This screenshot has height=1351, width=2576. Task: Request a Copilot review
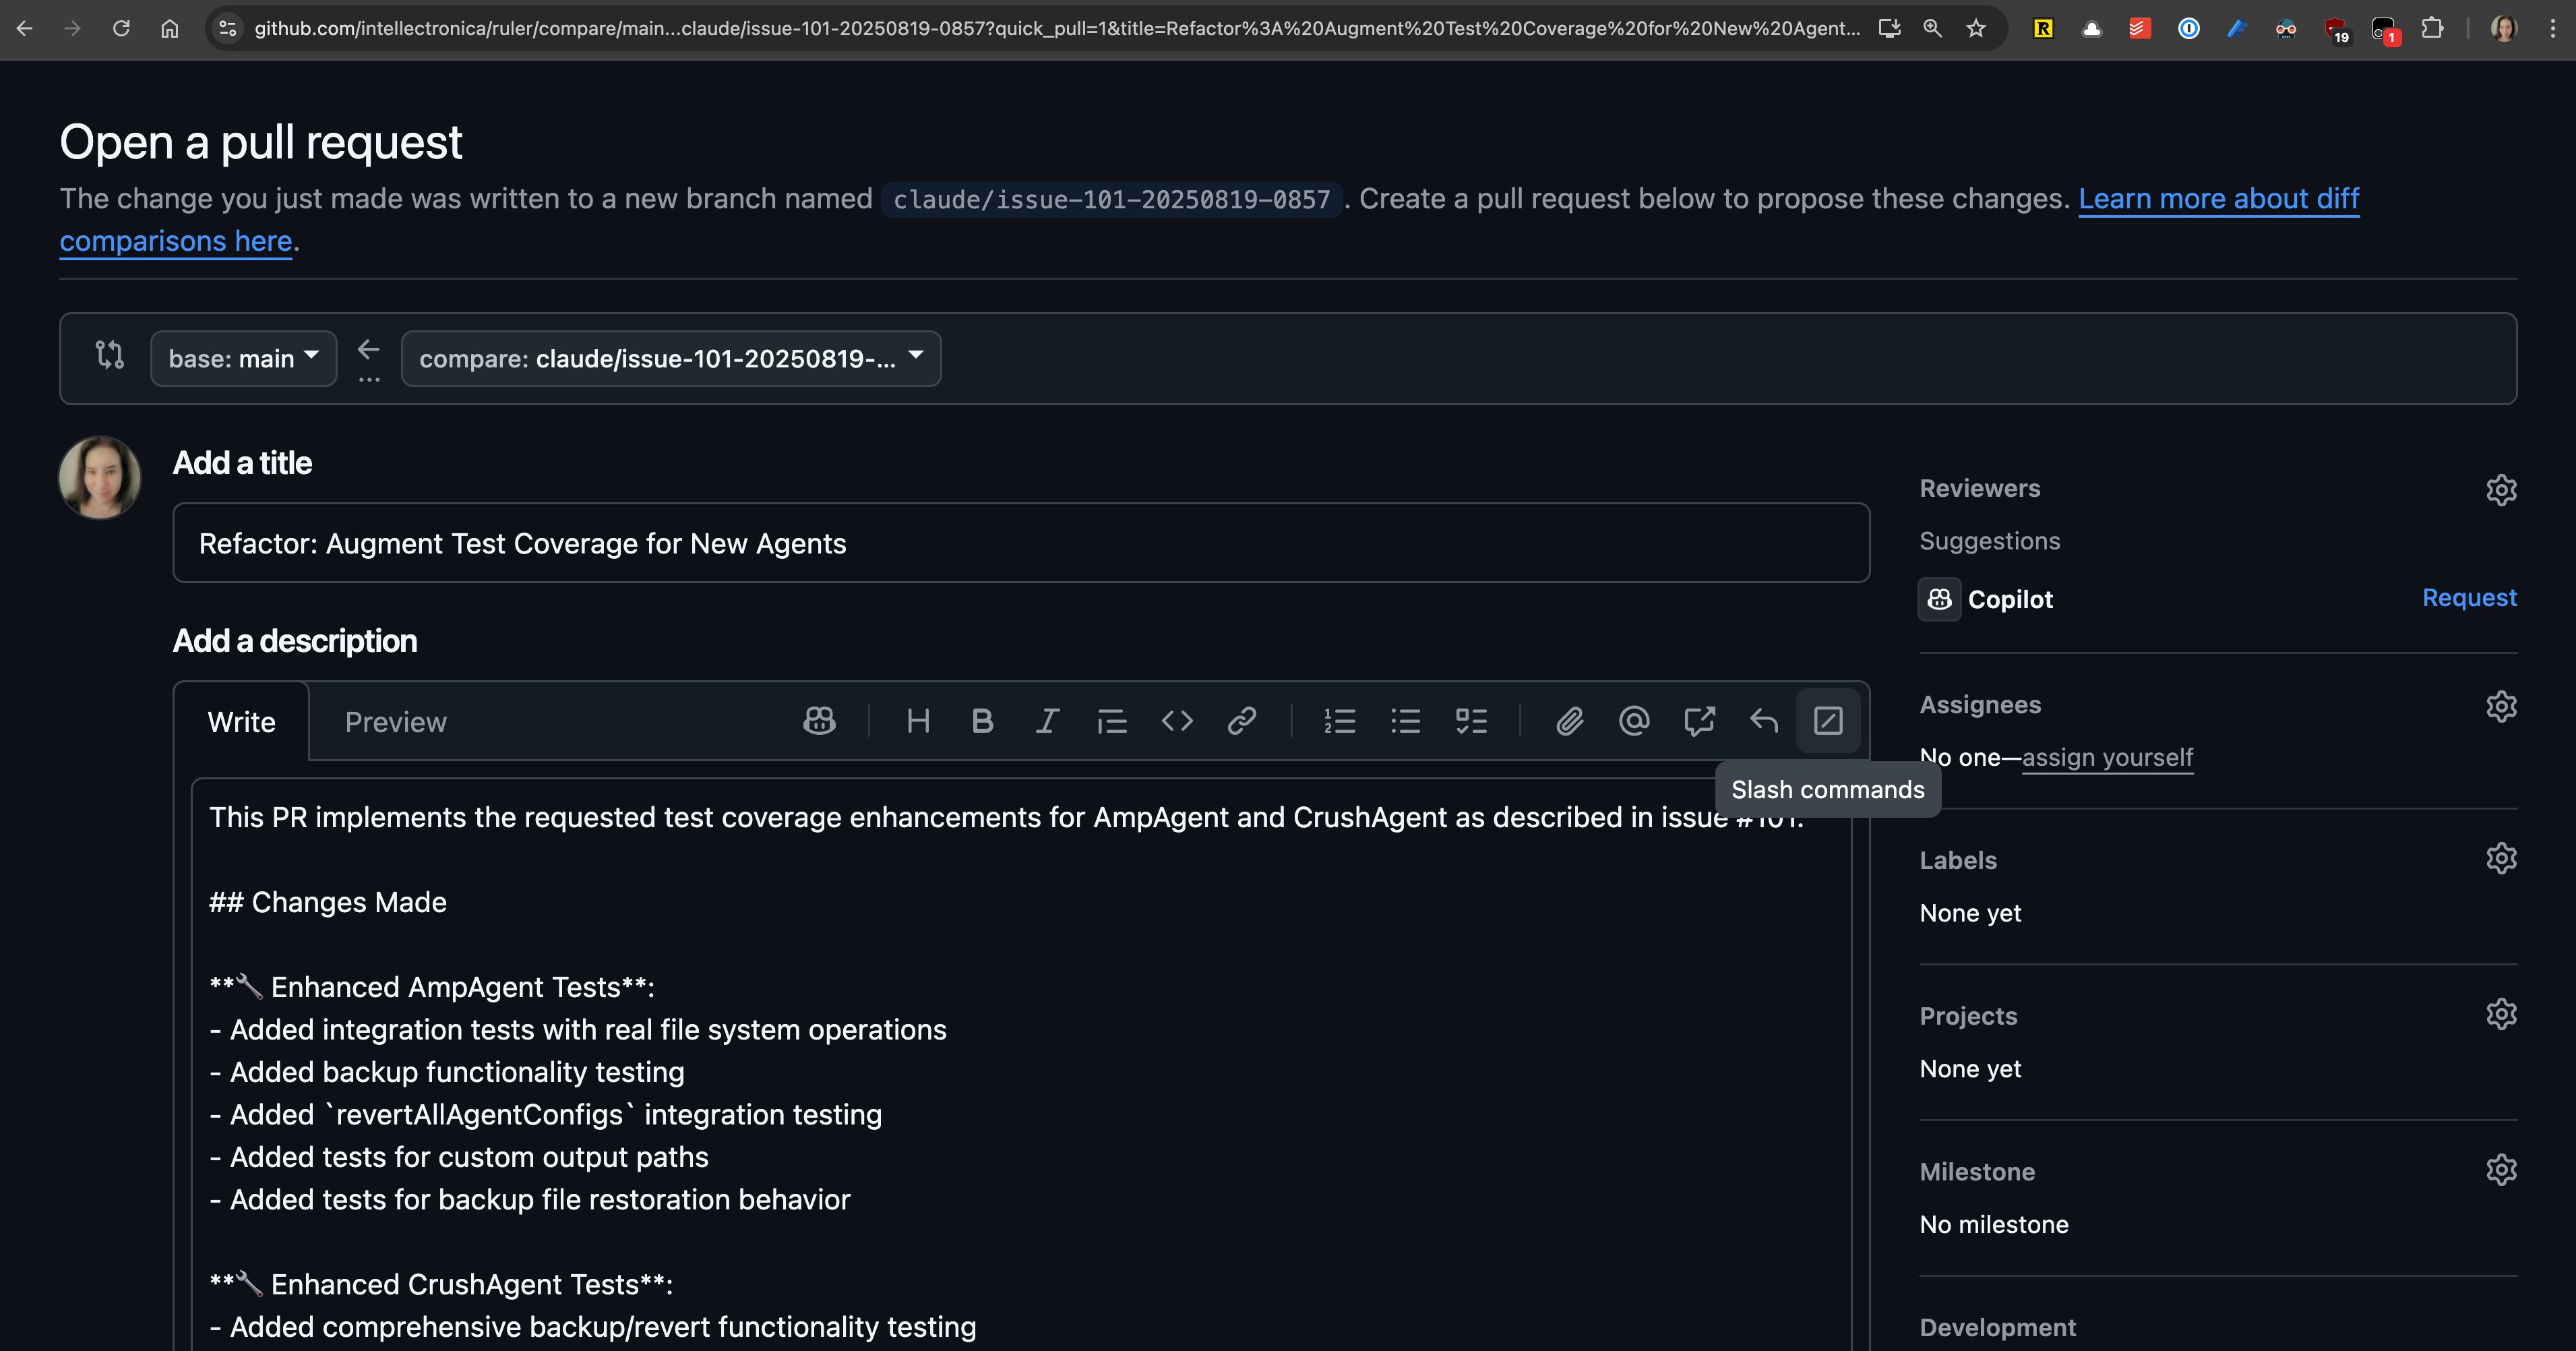coord(2469,597)
